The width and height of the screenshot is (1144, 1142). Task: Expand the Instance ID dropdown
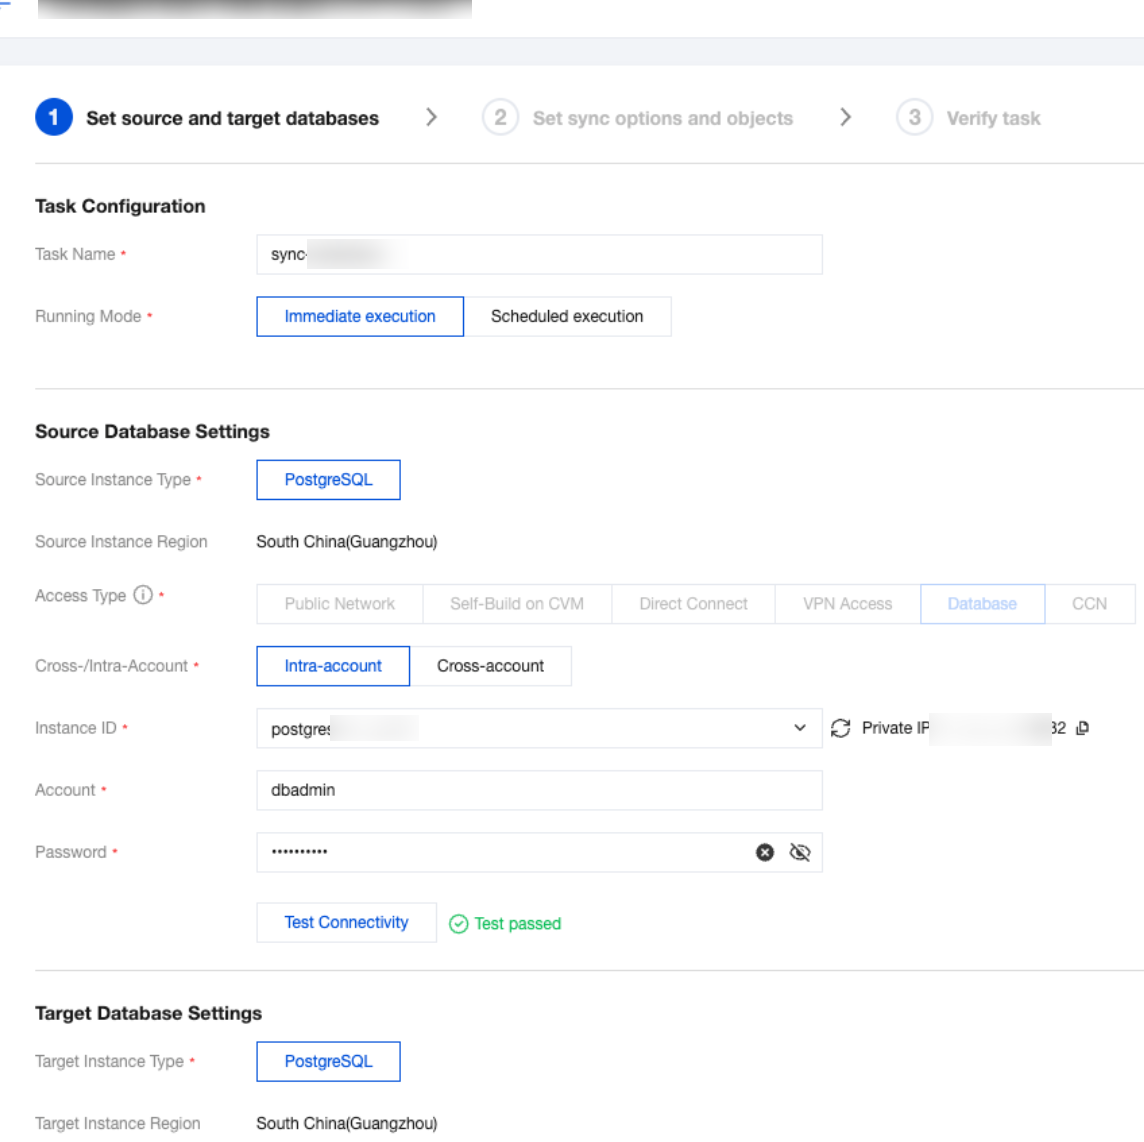click(x=799, y=728)
